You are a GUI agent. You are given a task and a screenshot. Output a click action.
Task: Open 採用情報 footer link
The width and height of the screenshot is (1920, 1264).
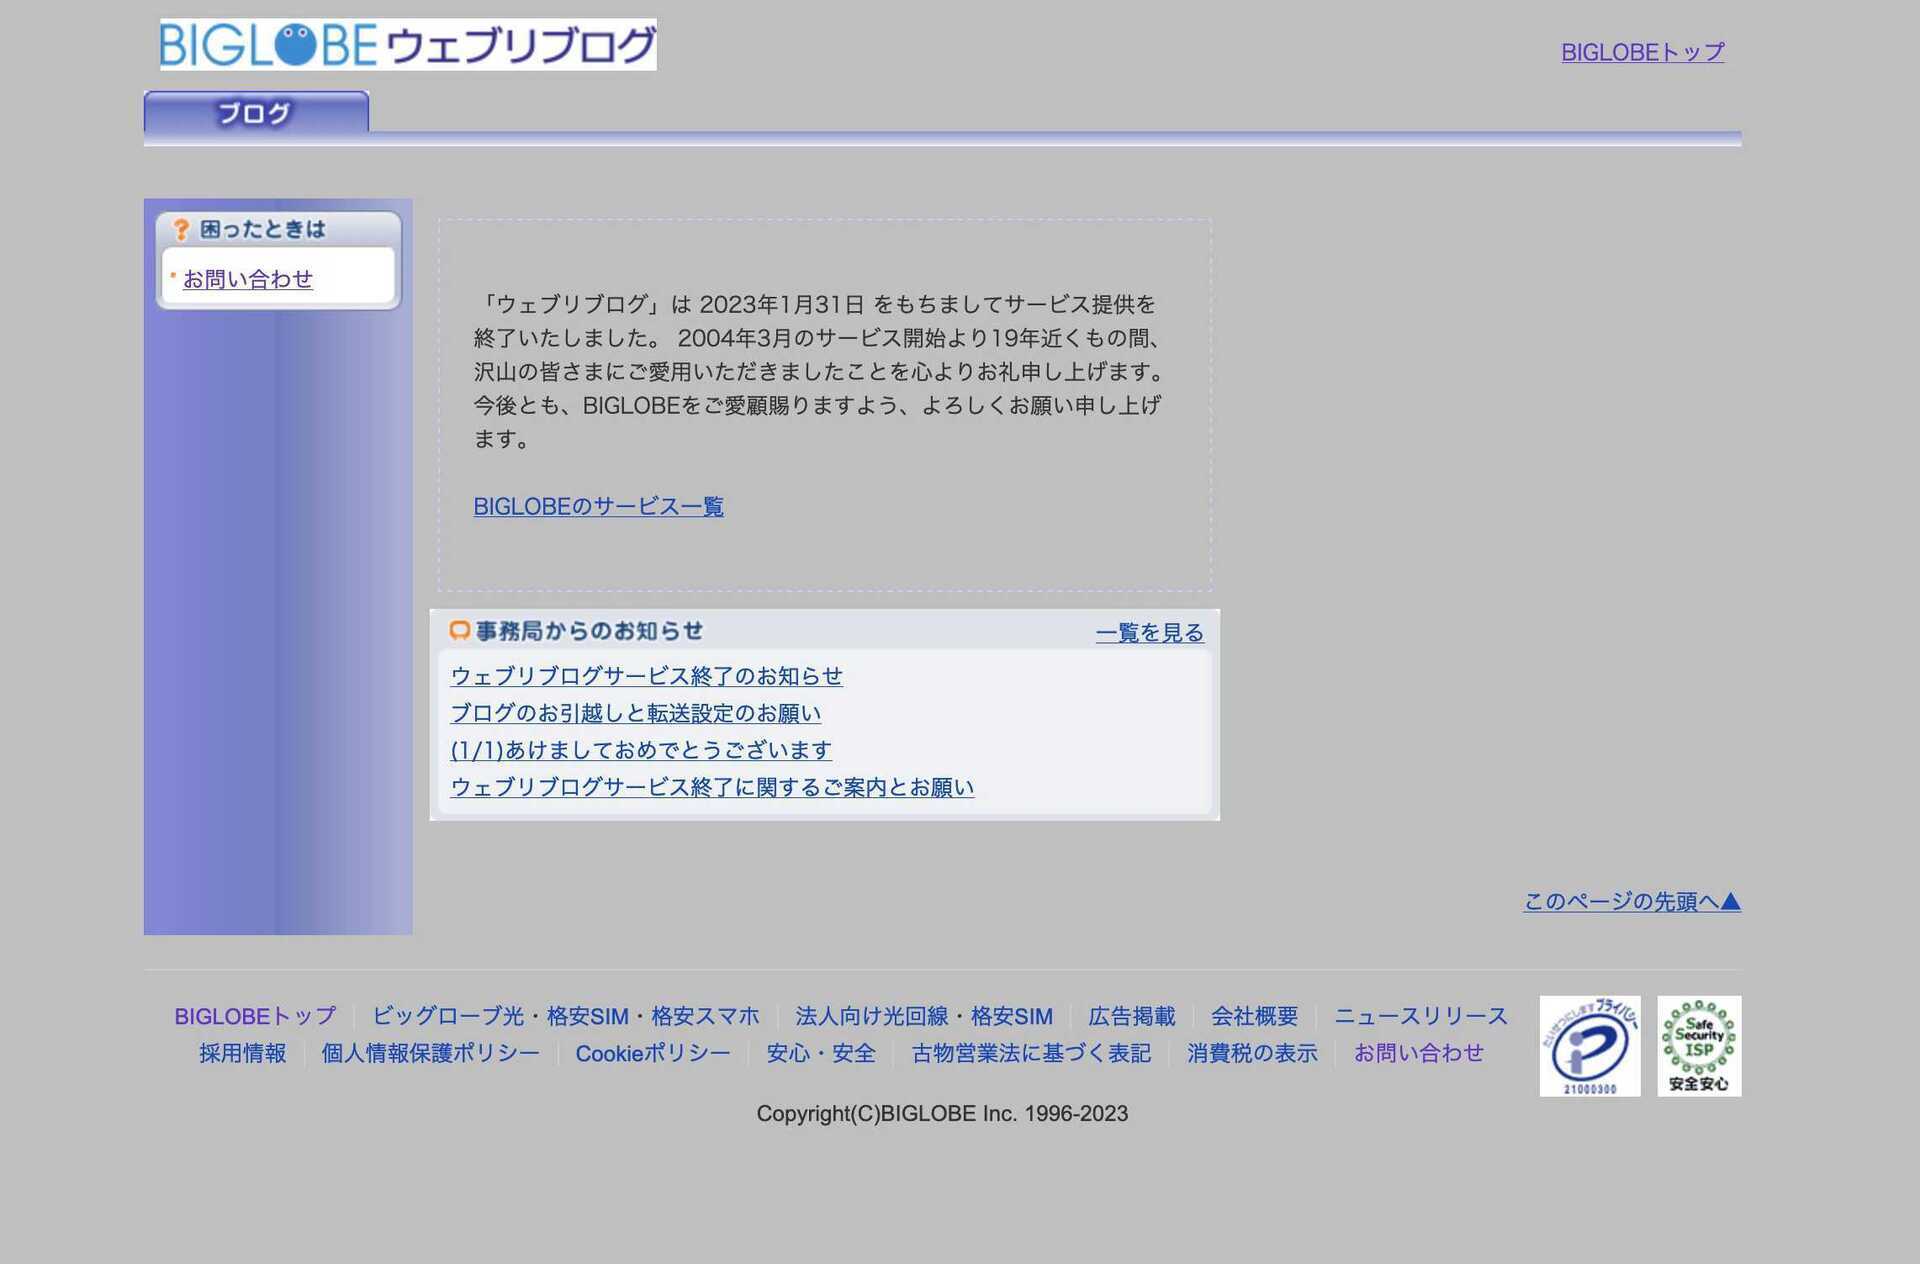pyautogui.click(x=242, y=1054)
